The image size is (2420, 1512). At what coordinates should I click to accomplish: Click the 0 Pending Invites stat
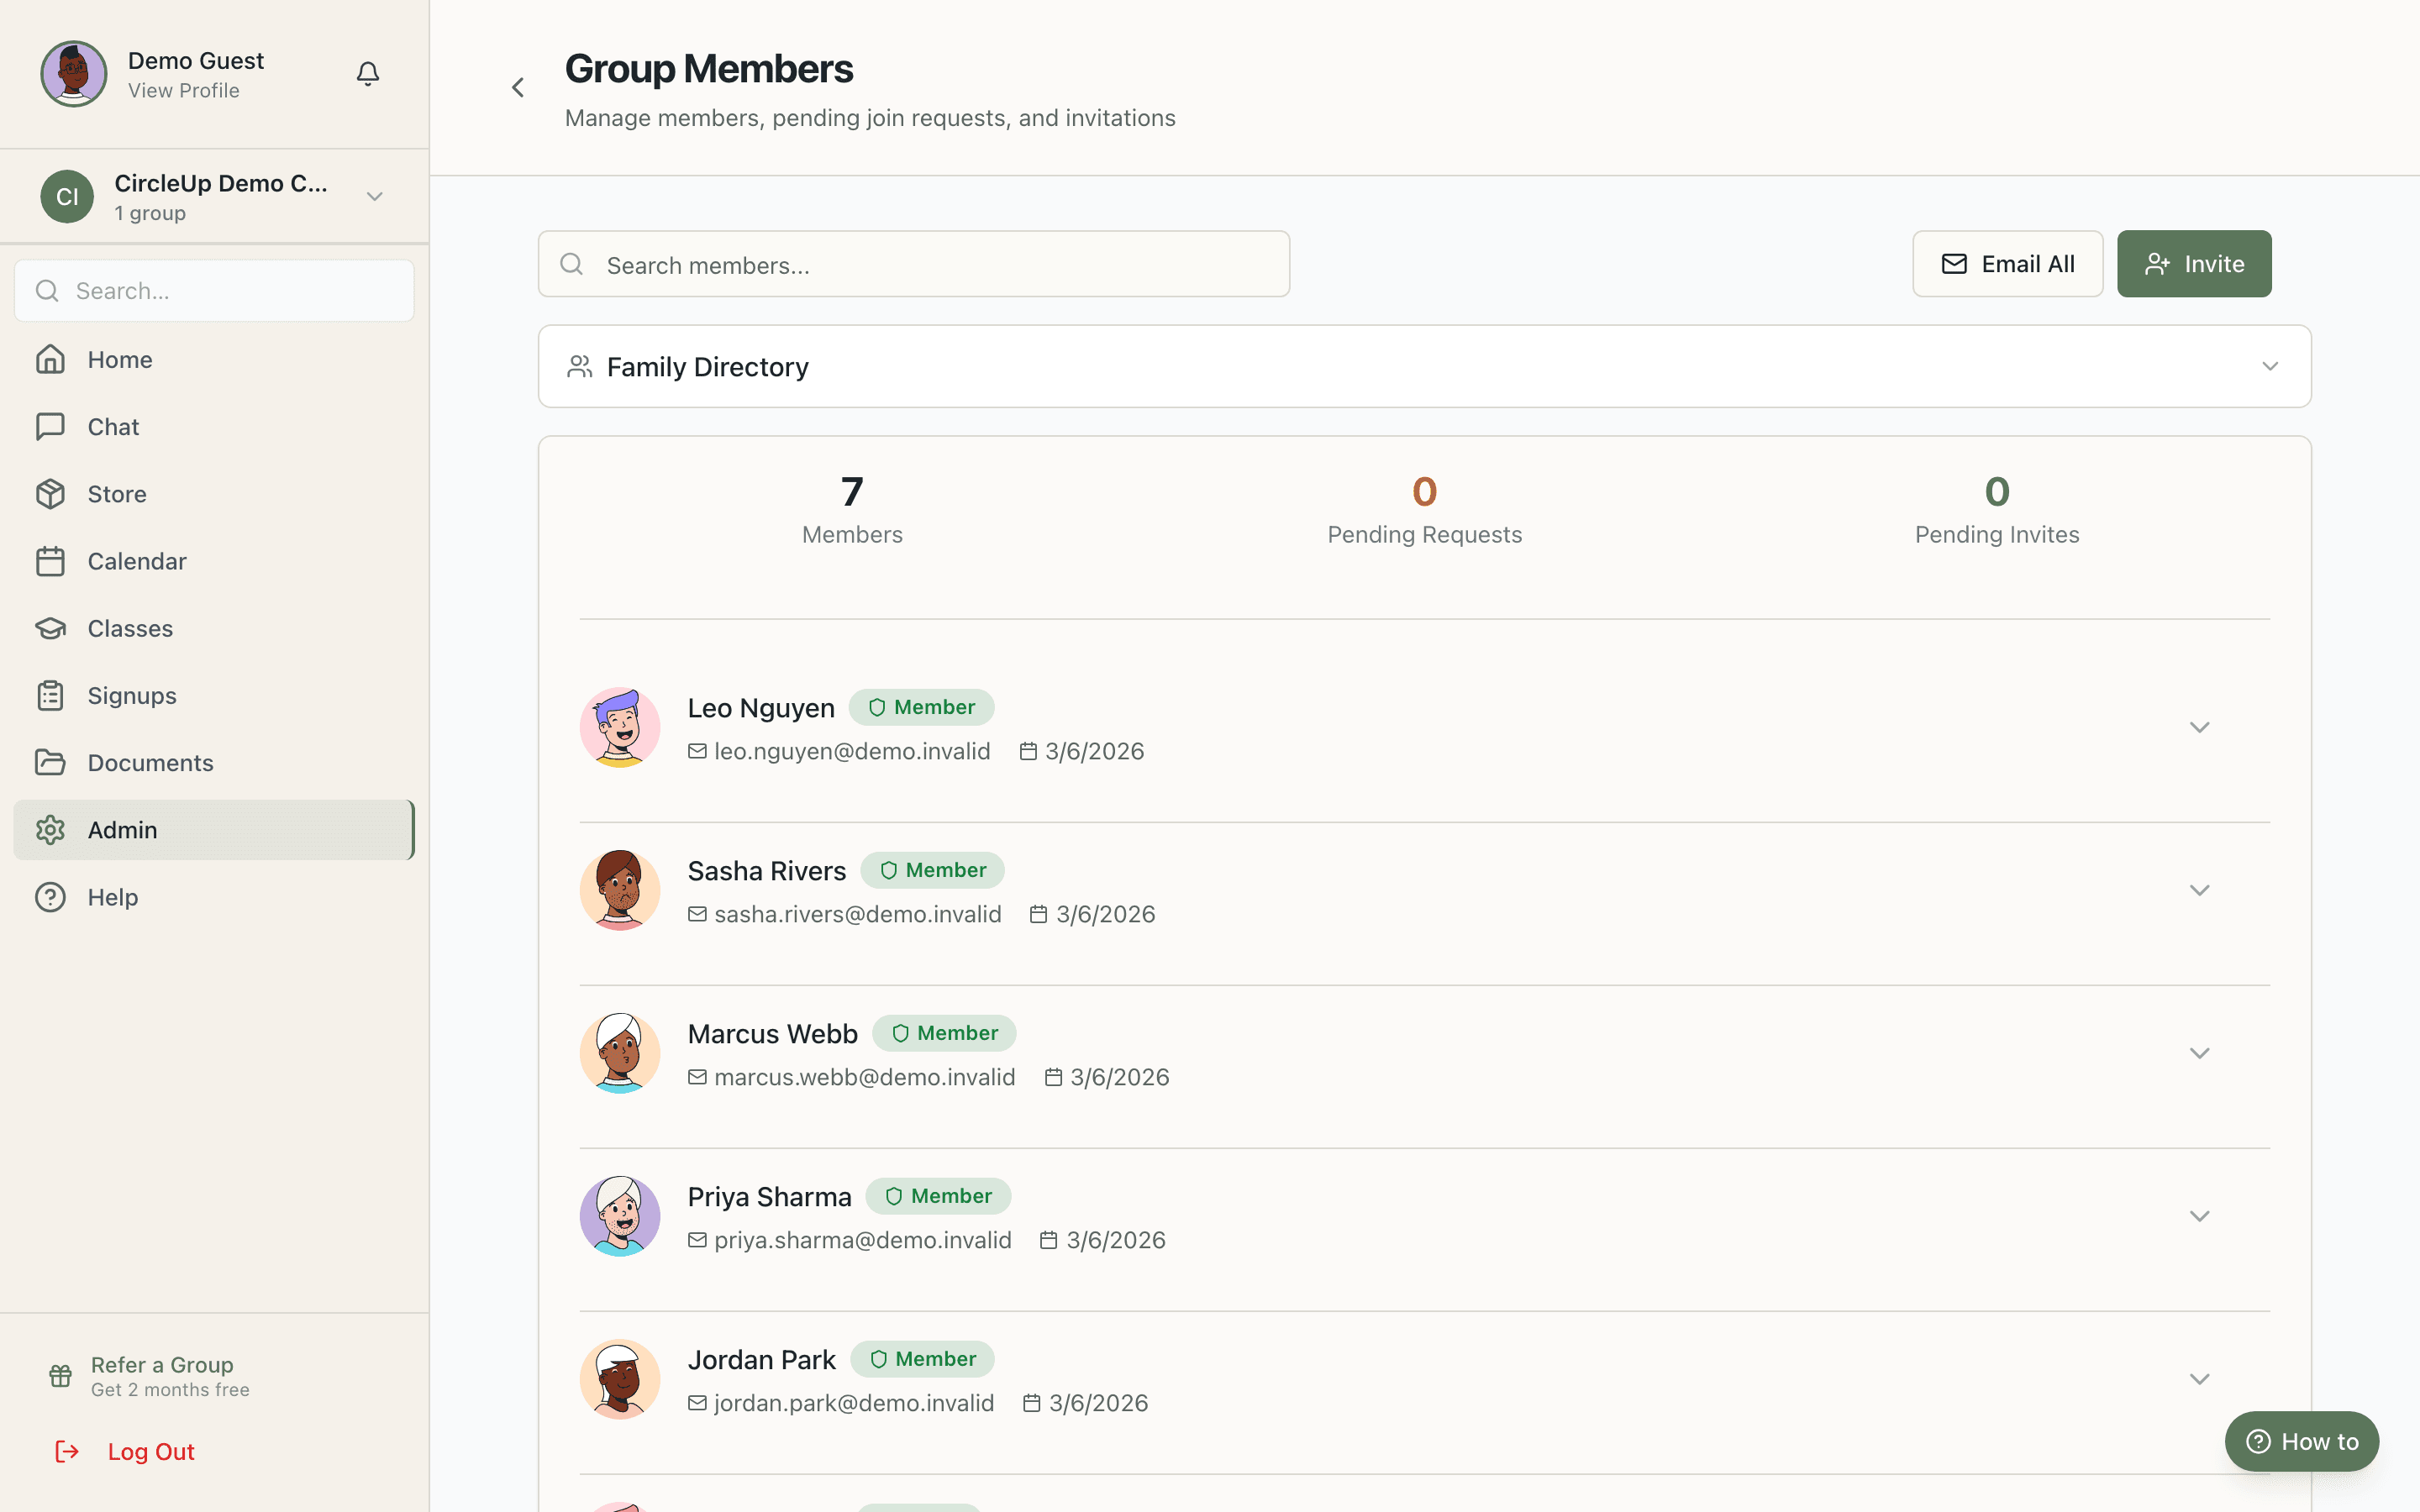(x=1997, y=509)
